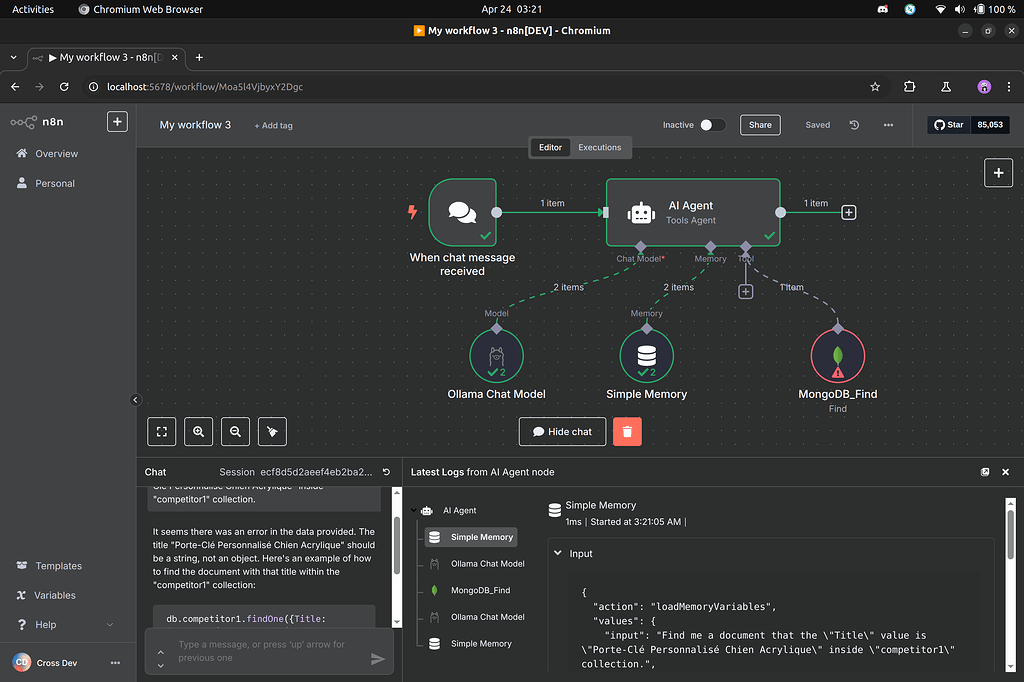The height and width of the screenshot is (682, 1024).
Task: Click the Ollama Chat Model node icon
Action: [495, 355]
